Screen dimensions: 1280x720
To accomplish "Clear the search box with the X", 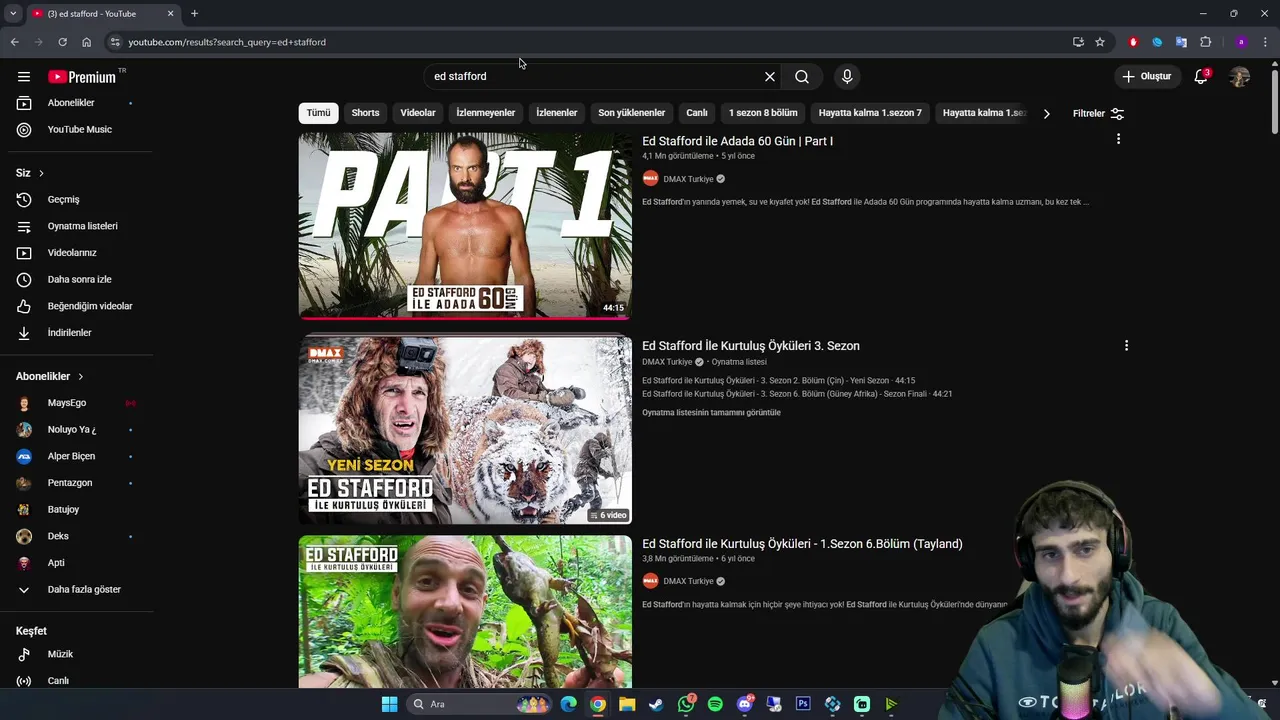I will click(770, 77).
